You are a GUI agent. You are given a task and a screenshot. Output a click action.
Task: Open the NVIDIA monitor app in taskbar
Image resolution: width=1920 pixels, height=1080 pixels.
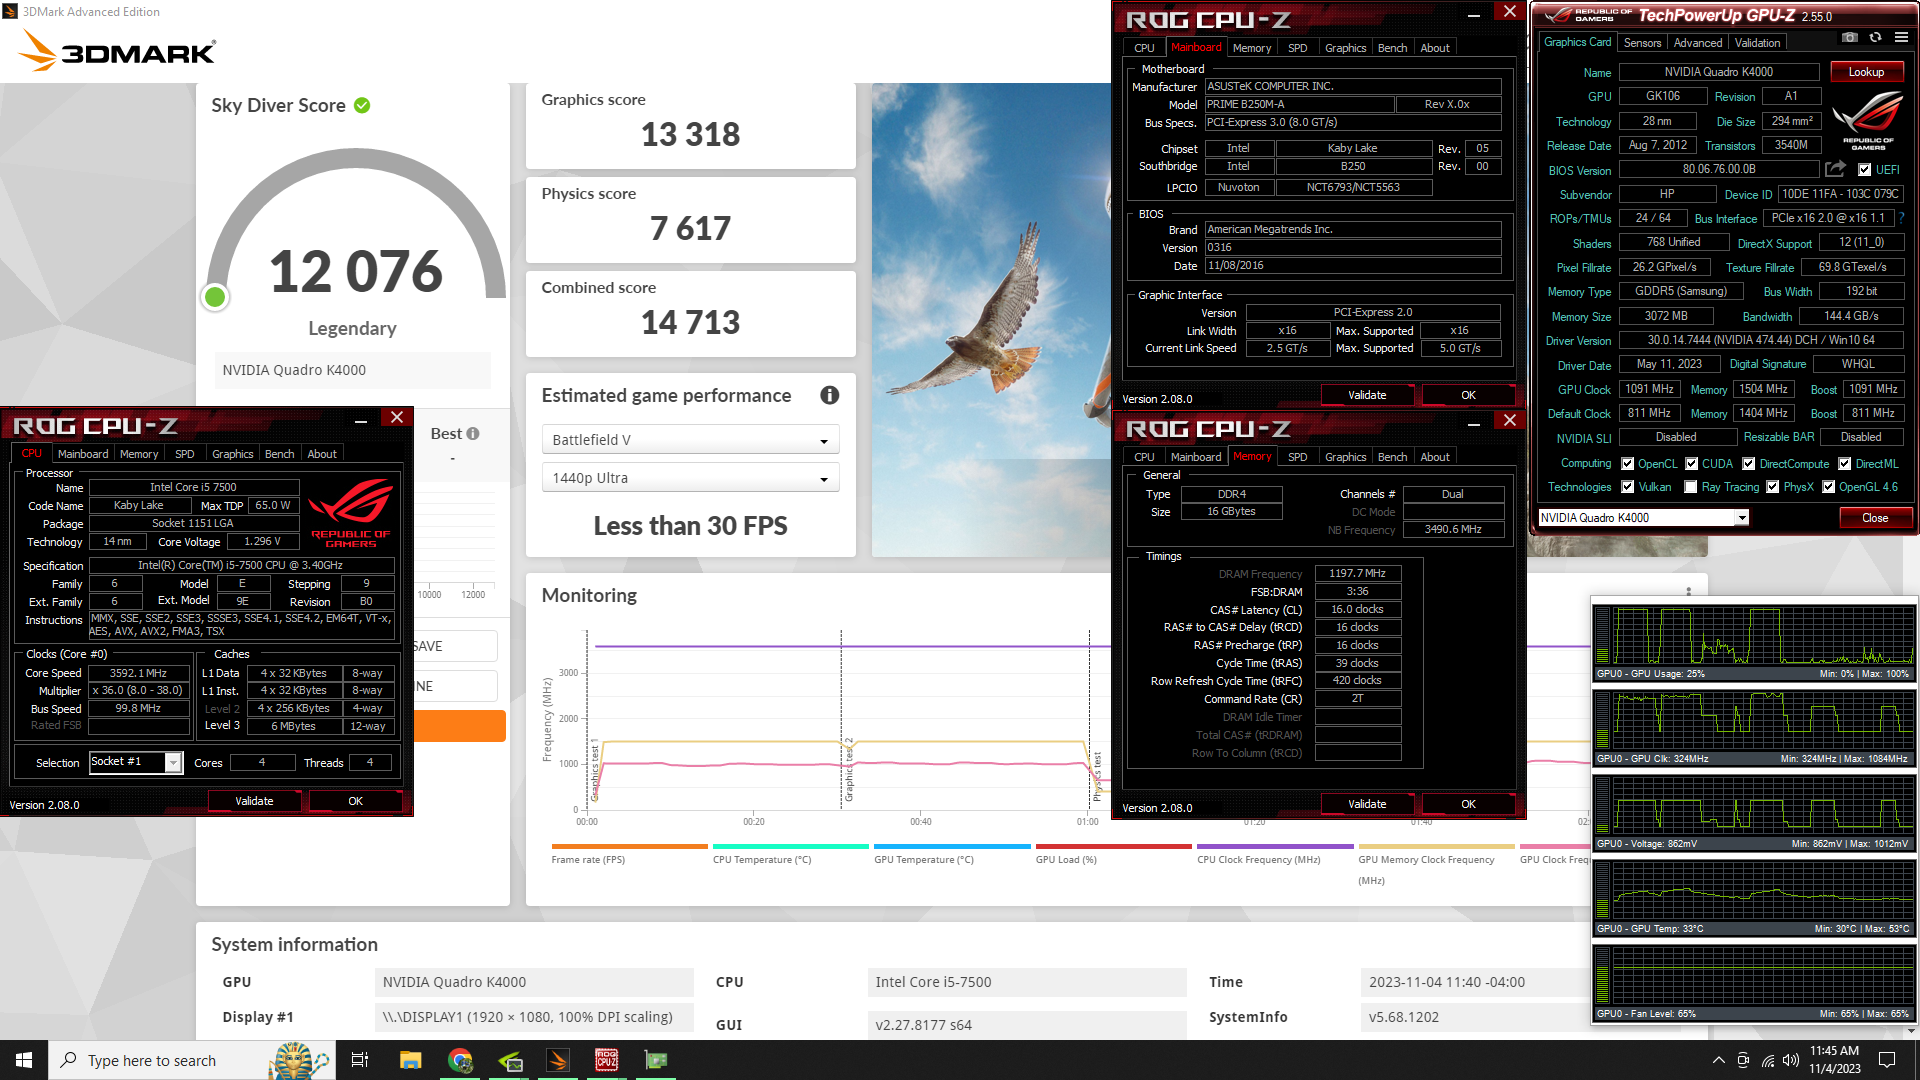[509, 1060]
